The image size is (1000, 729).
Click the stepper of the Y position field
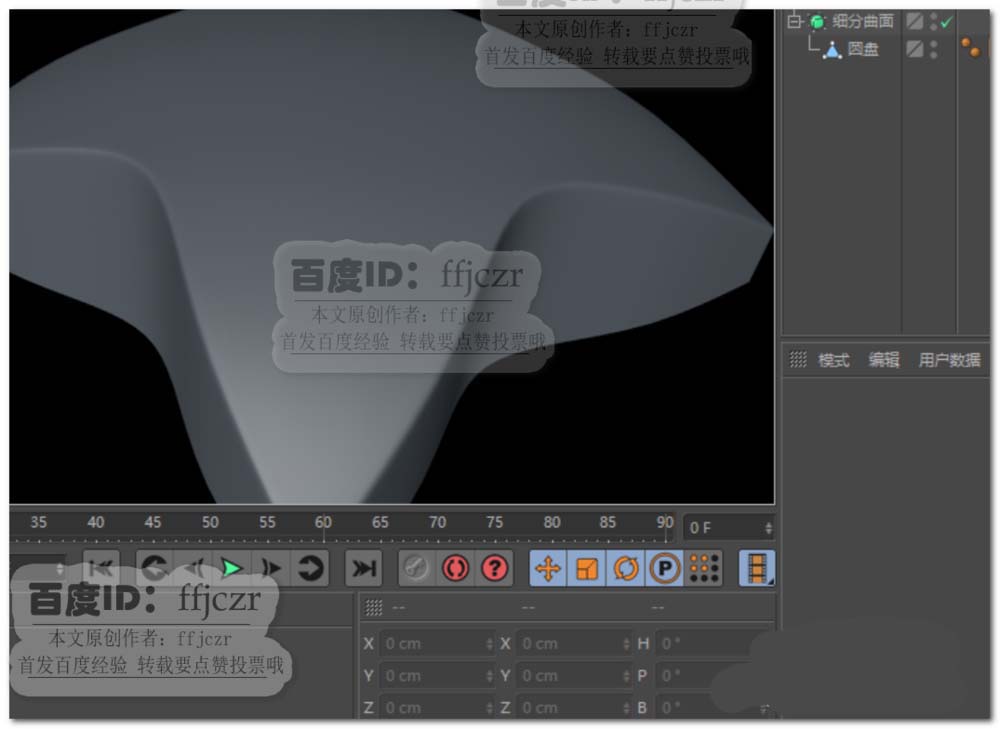pos(490,675)
